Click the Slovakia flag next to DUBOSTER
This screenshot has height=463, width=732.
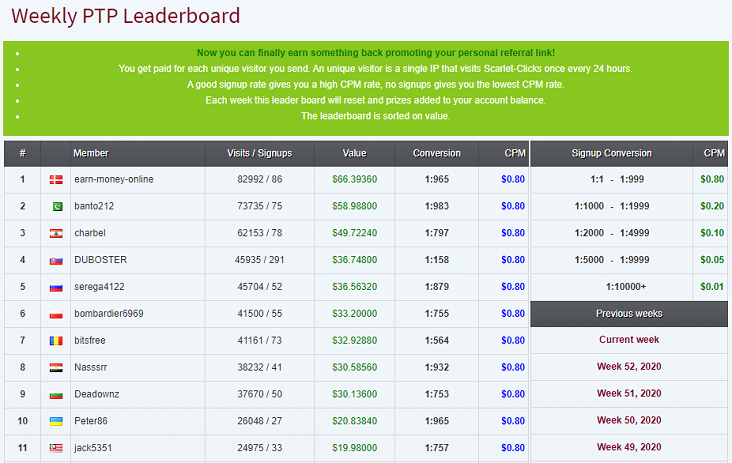click(x=56, y=260)
